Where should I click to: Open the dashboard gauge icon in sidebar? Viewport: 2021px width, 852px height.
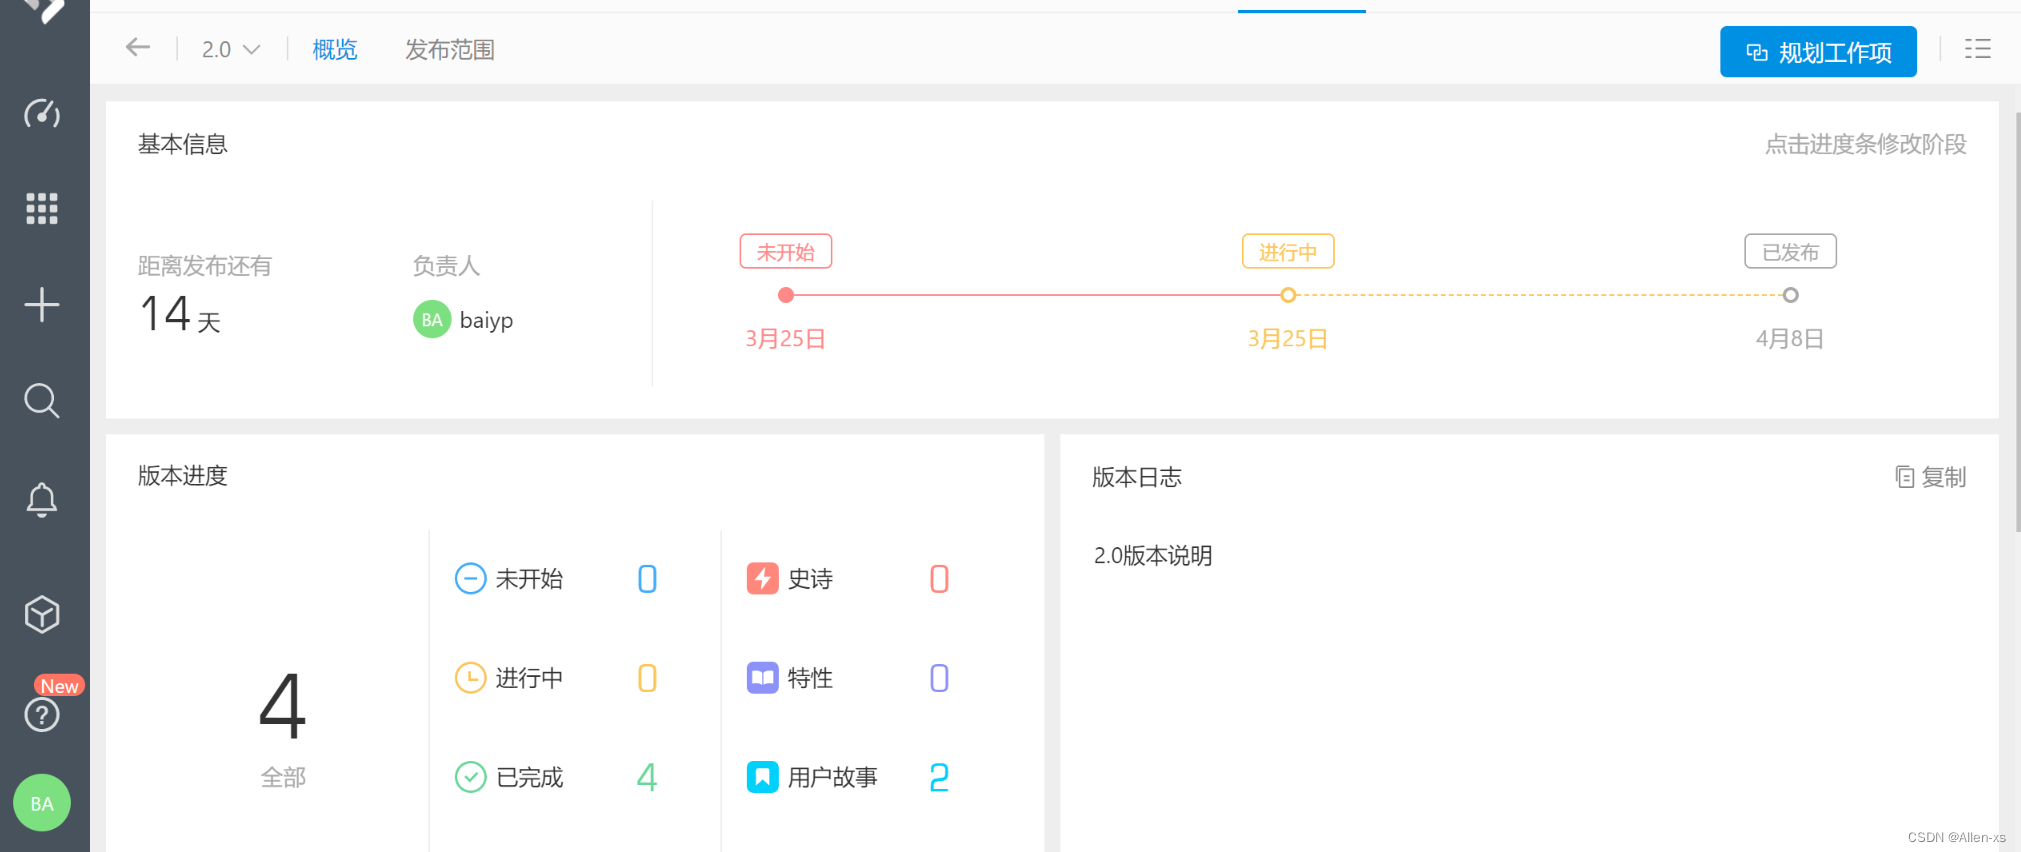pos(42,113)
